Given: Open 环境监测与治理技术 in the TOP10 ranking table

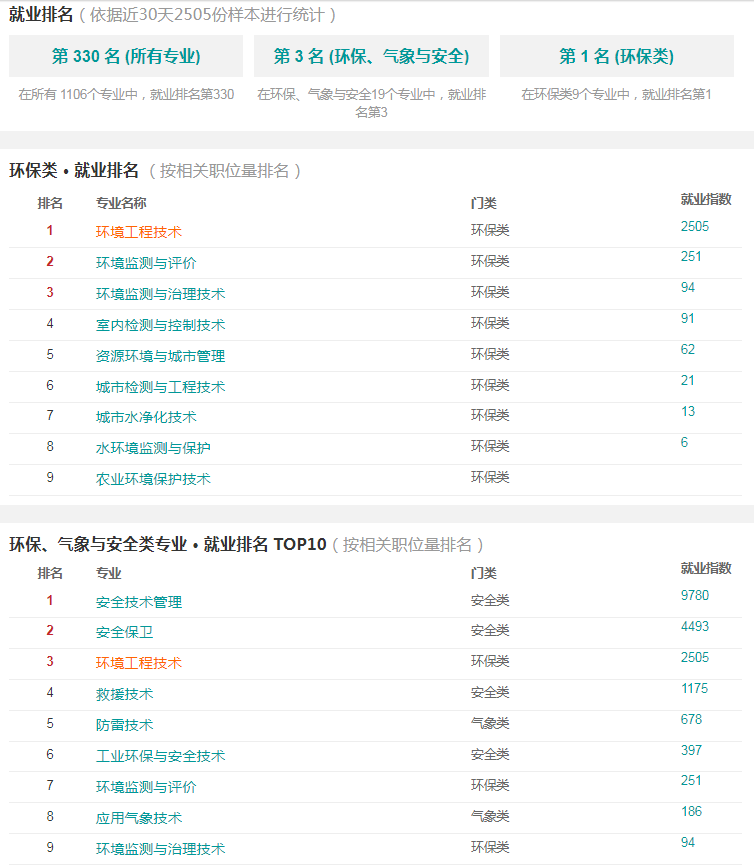Looking at the screenshot, I should click(160, 849).
